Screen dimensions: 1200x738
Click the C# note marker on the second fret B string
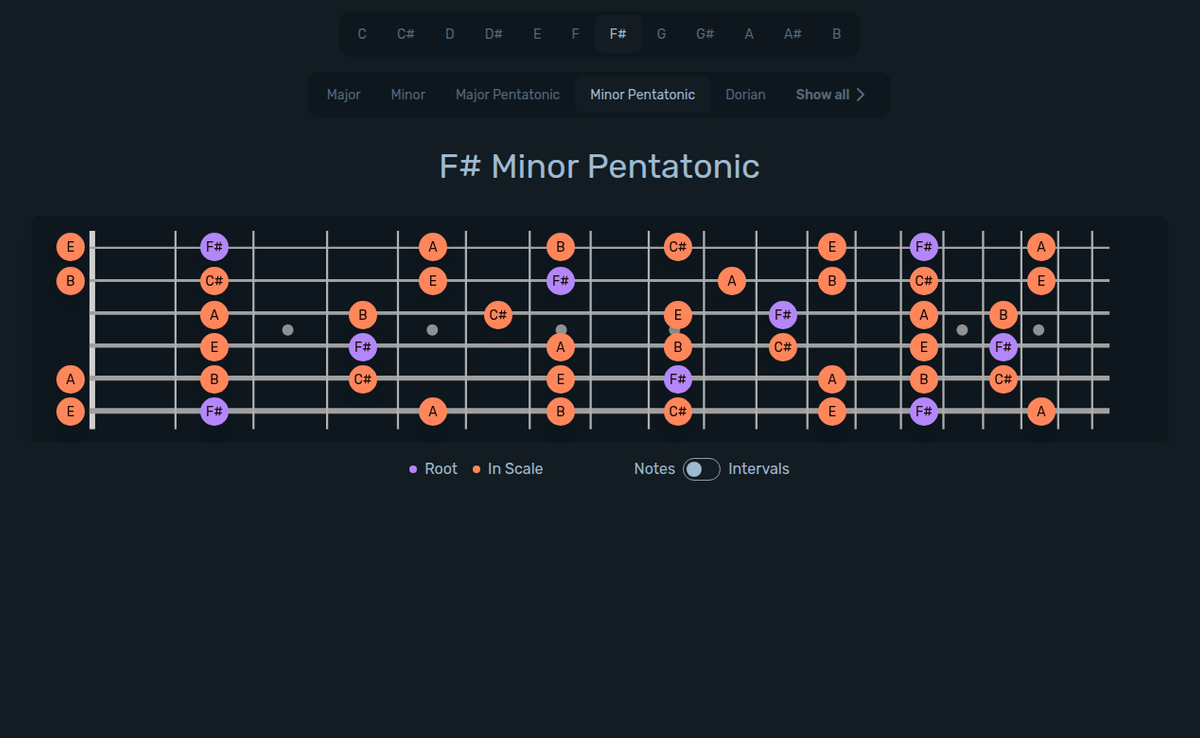pos(214,281)
